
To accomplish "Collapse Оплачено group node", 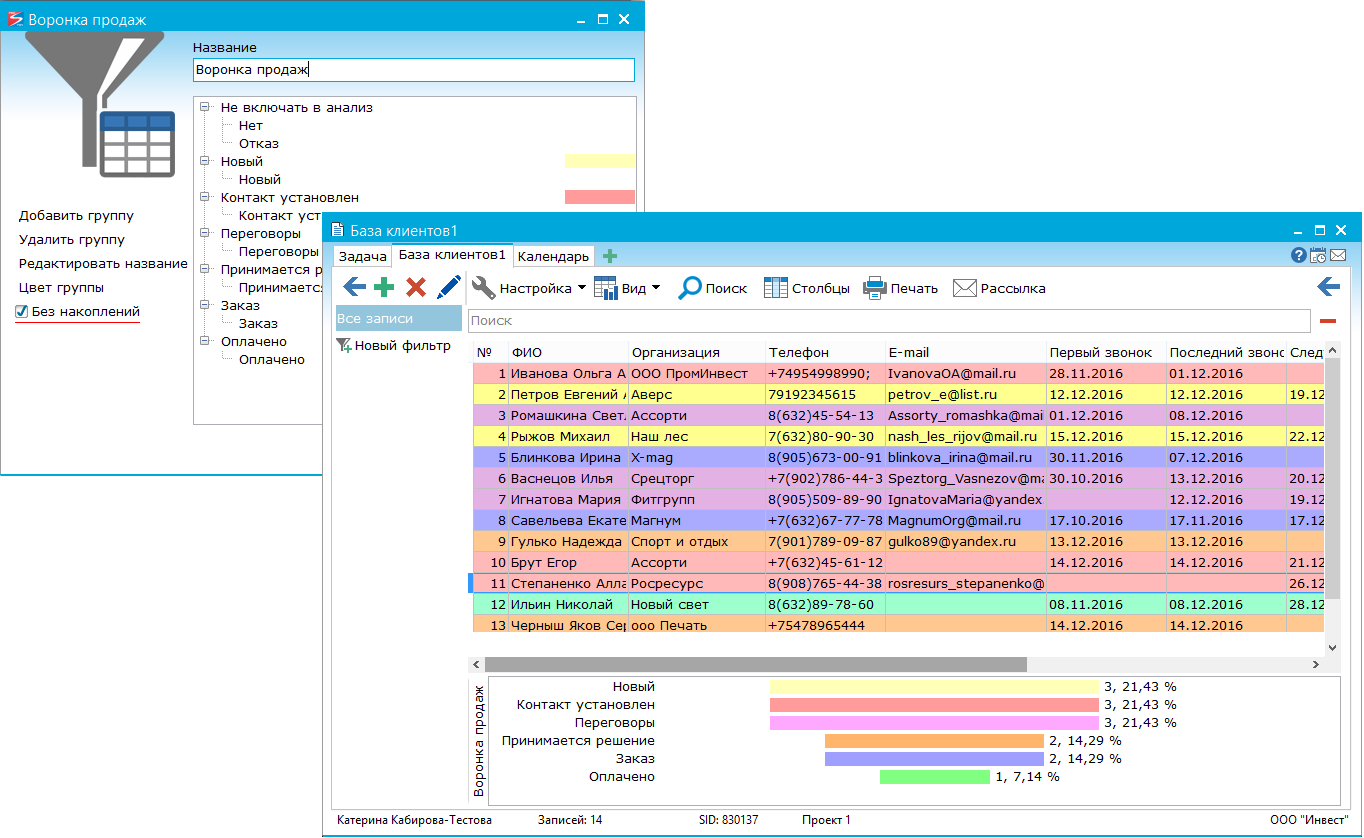I will click(206, 341).
